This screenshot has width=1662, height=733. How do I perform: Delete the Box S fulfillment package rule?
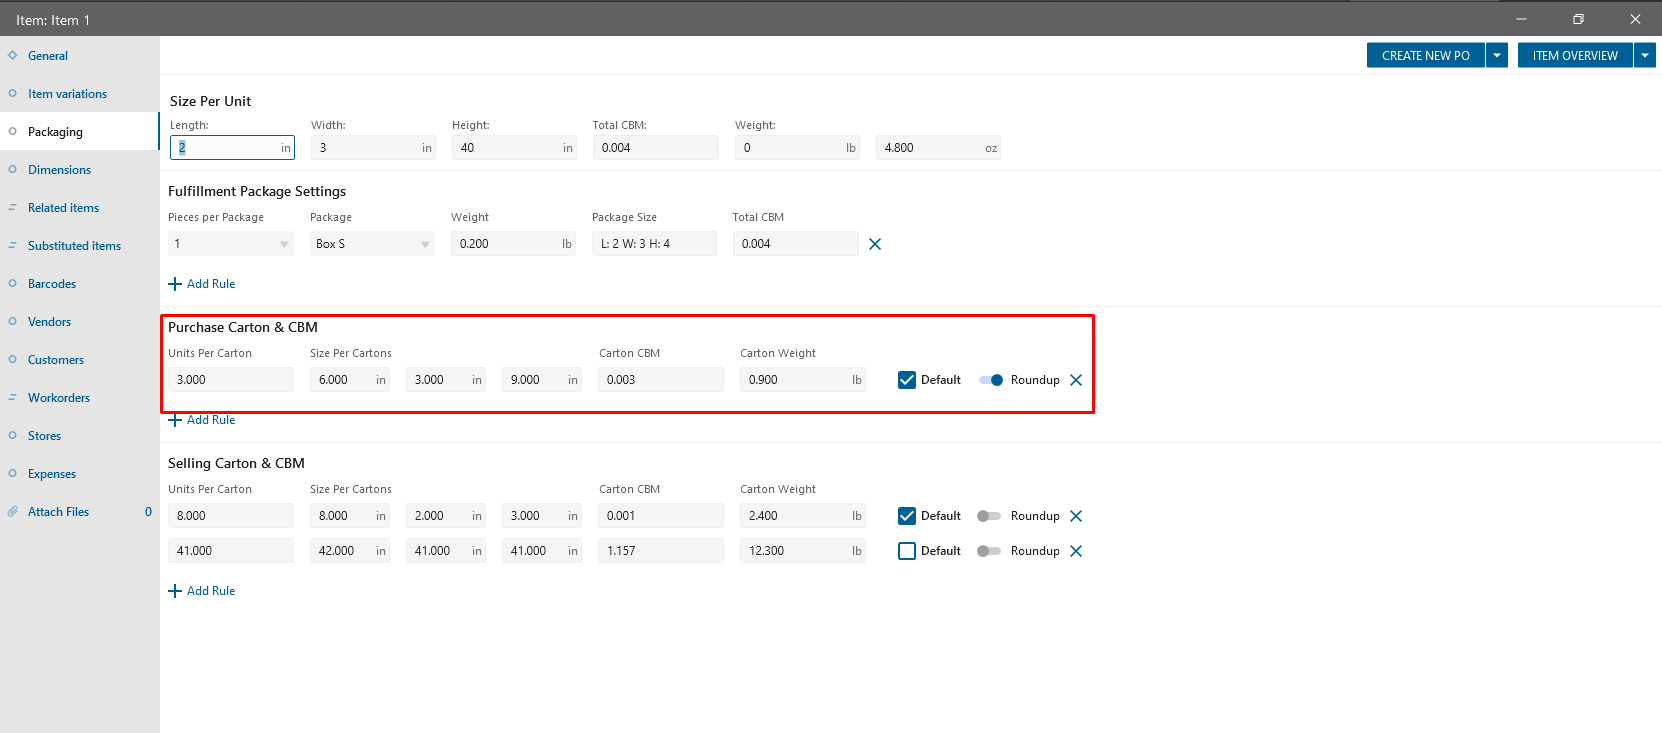coord(875,244)
